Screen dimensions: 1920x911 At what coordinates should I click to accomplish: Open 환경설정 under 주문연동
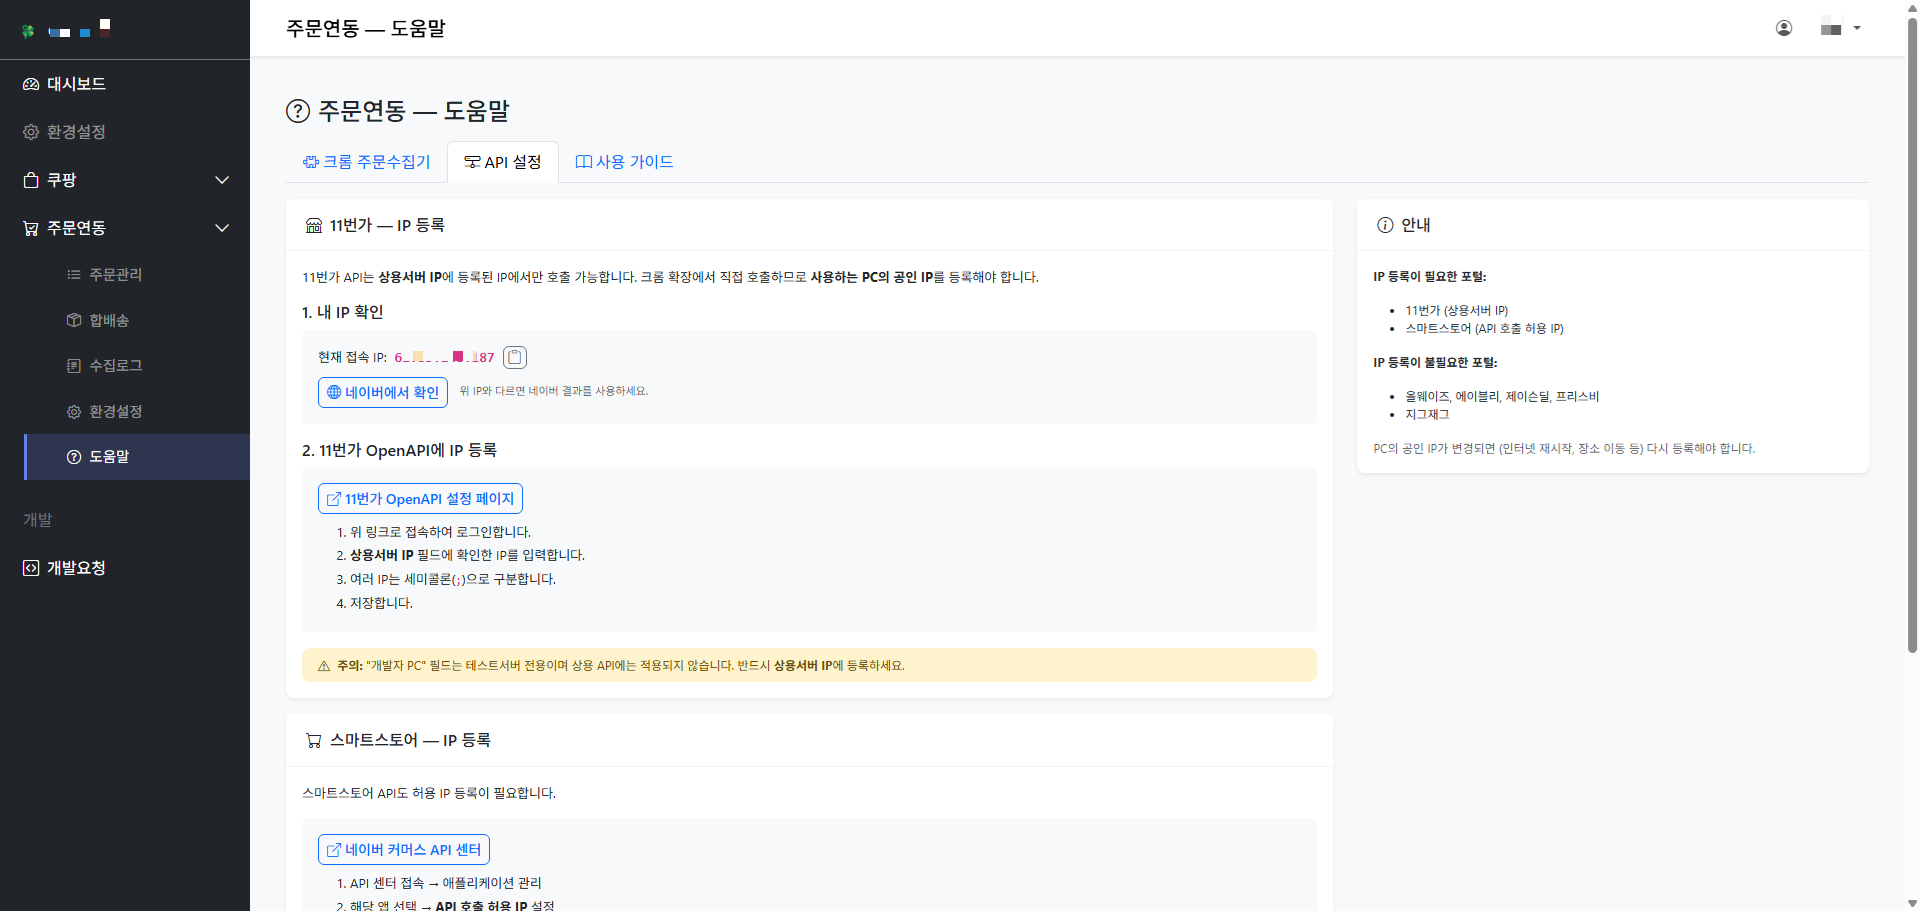137,412
